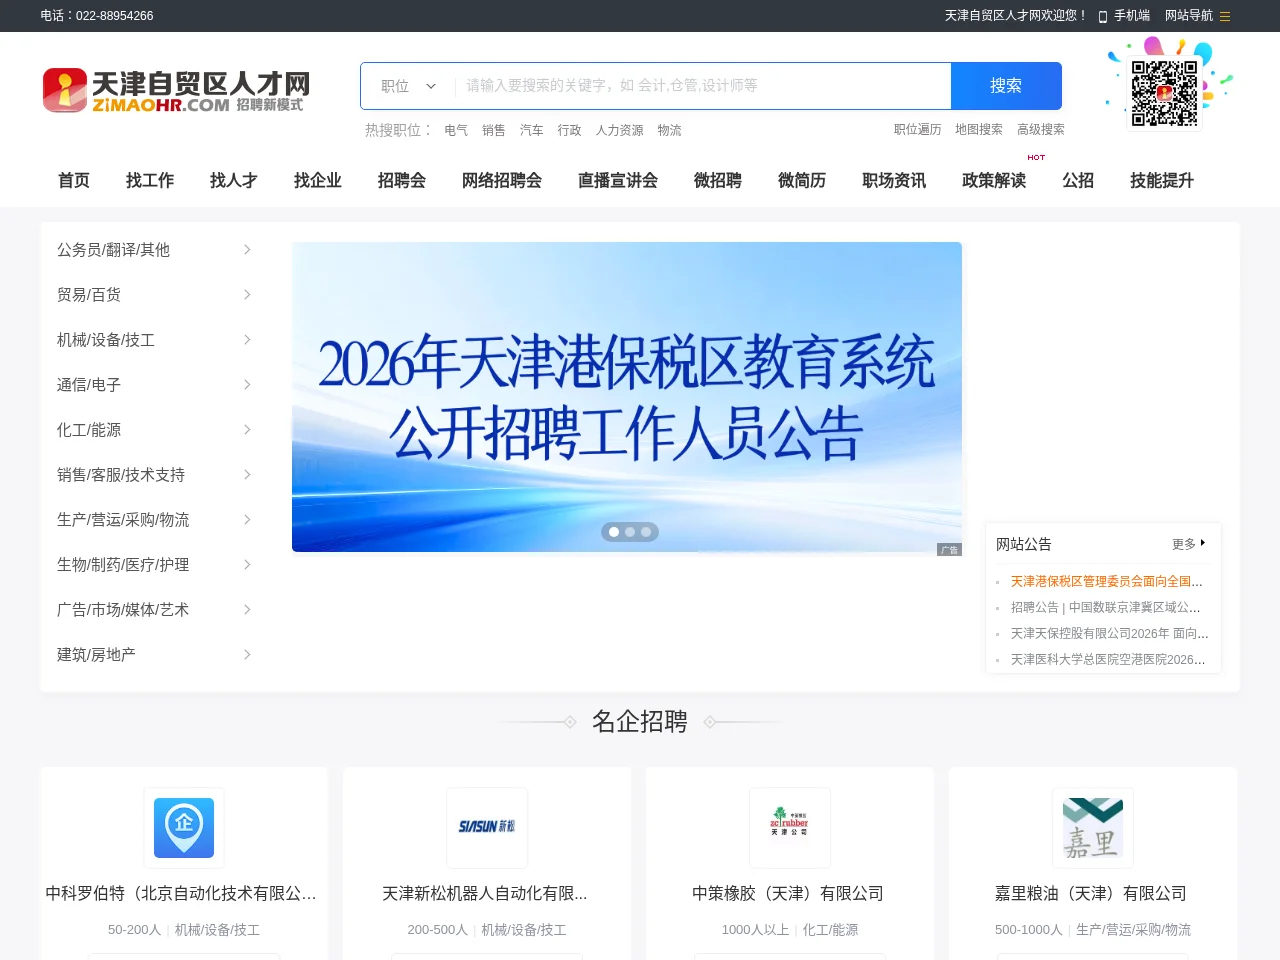Expand 化工/能源 category arrow
Viewport: 1280px width, 960px height.
(x=247, y=430)
